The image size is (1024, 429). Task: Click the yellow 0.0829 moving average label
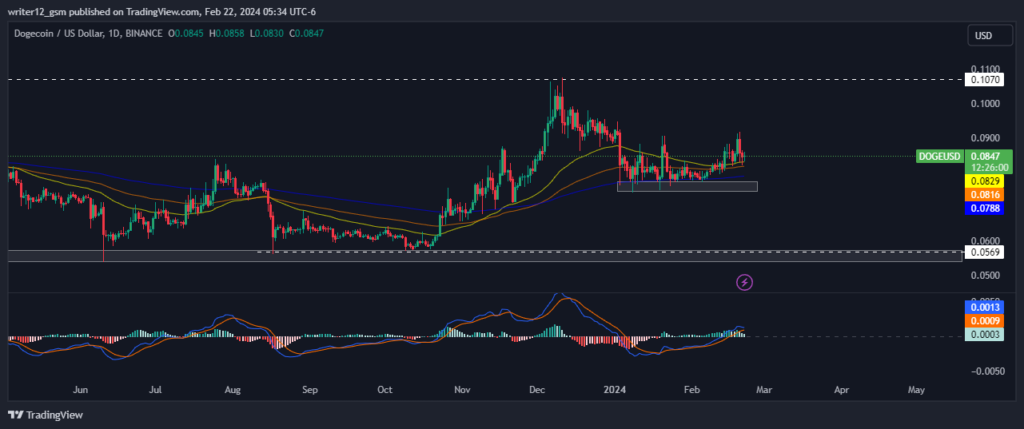984,180
